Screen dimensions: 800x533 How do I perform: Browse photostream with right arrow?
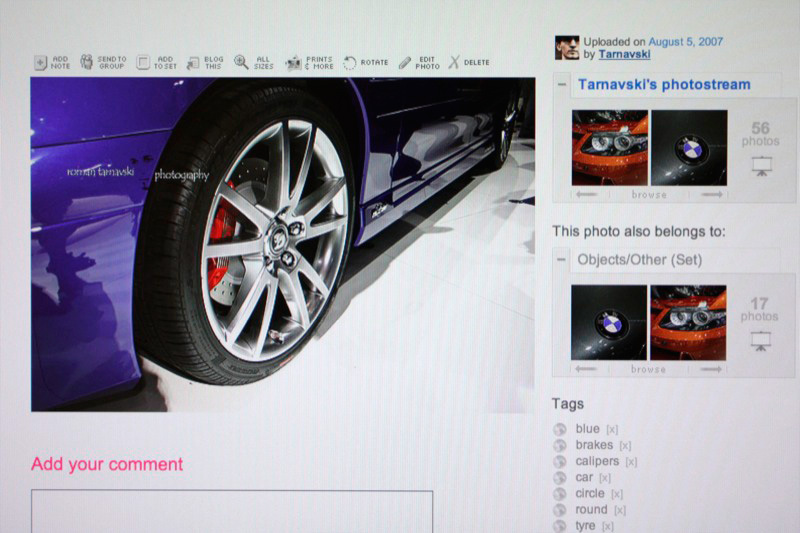click(712, 194)
